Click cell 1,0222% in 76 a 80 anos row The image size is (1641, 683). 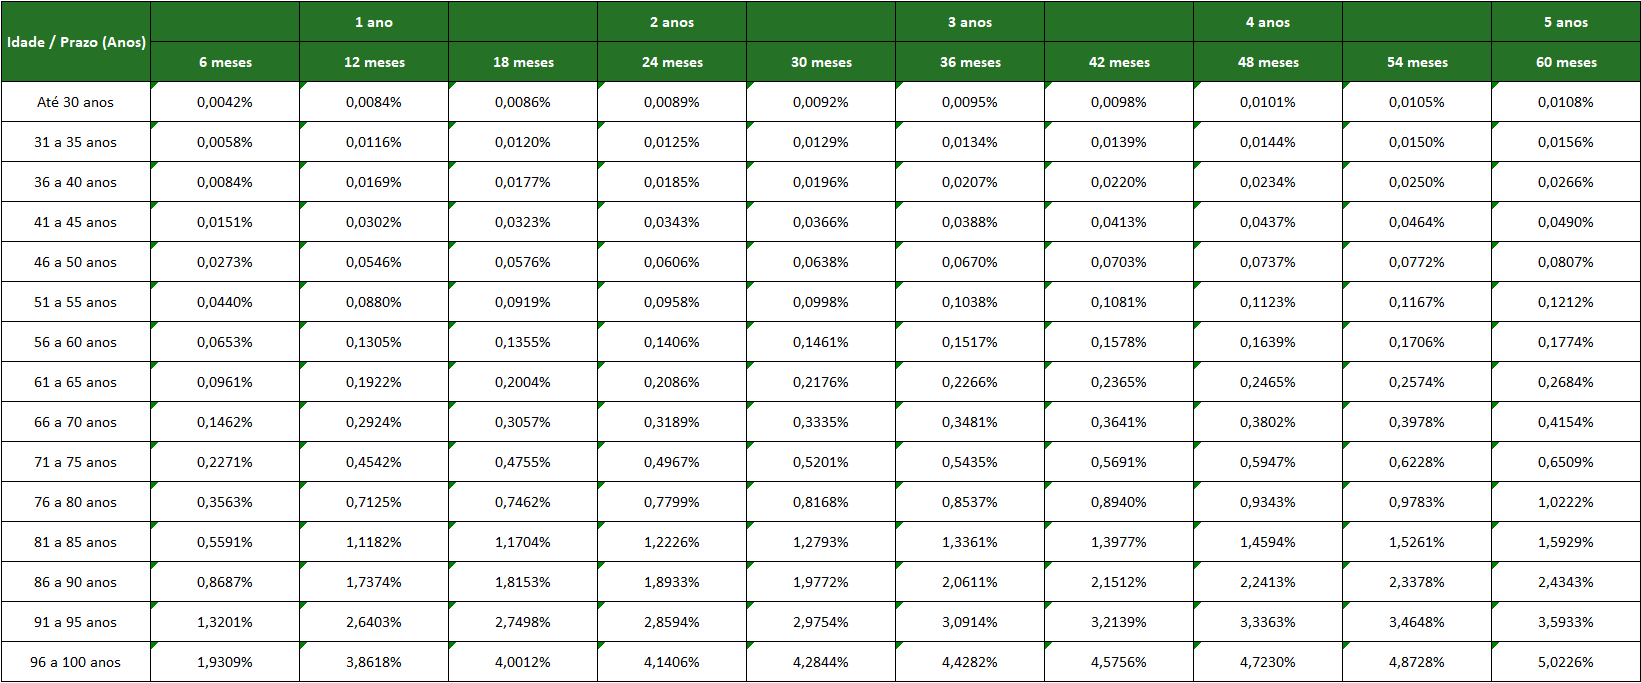point(1566,502)
